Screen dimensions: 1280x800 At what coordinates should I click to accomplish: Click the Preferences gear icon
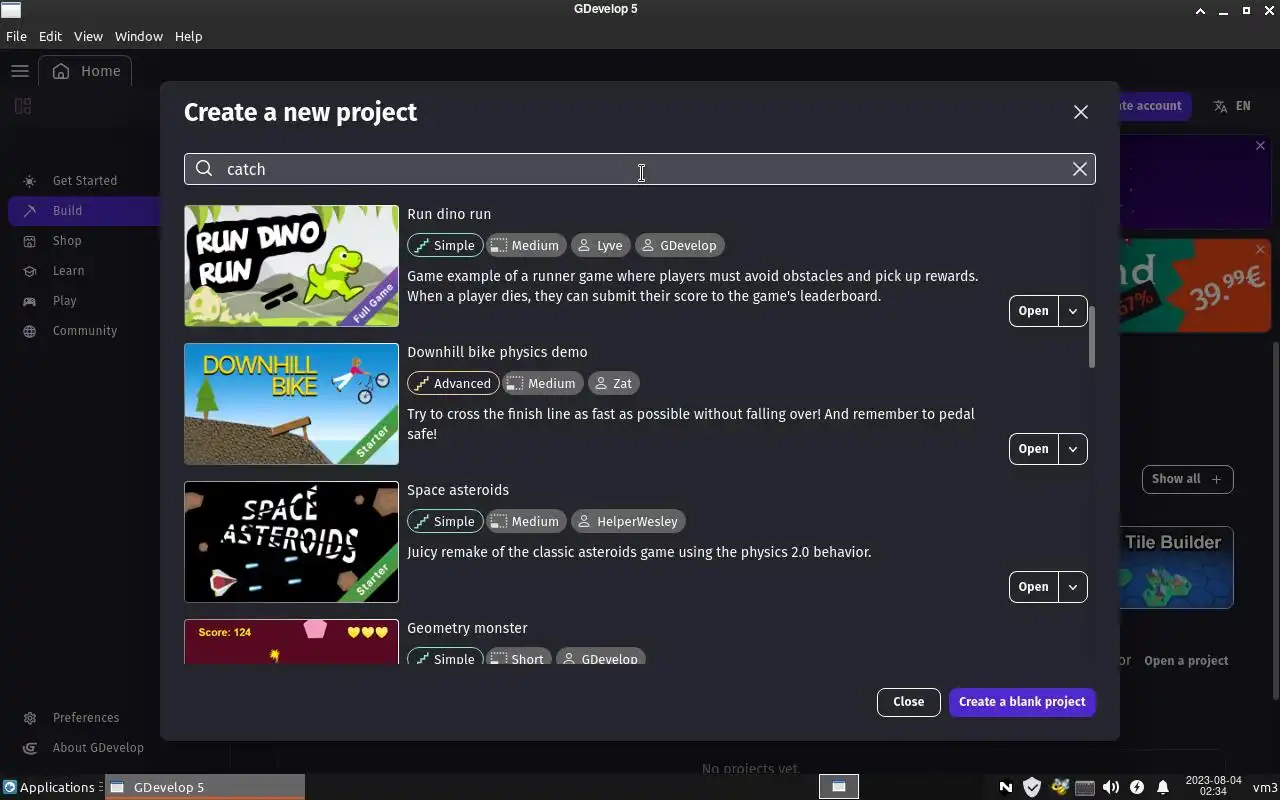point(30,718)
